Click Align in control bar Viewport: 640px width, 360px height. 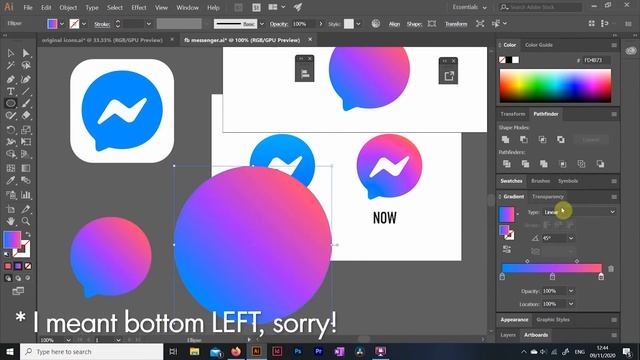(394, 24)
